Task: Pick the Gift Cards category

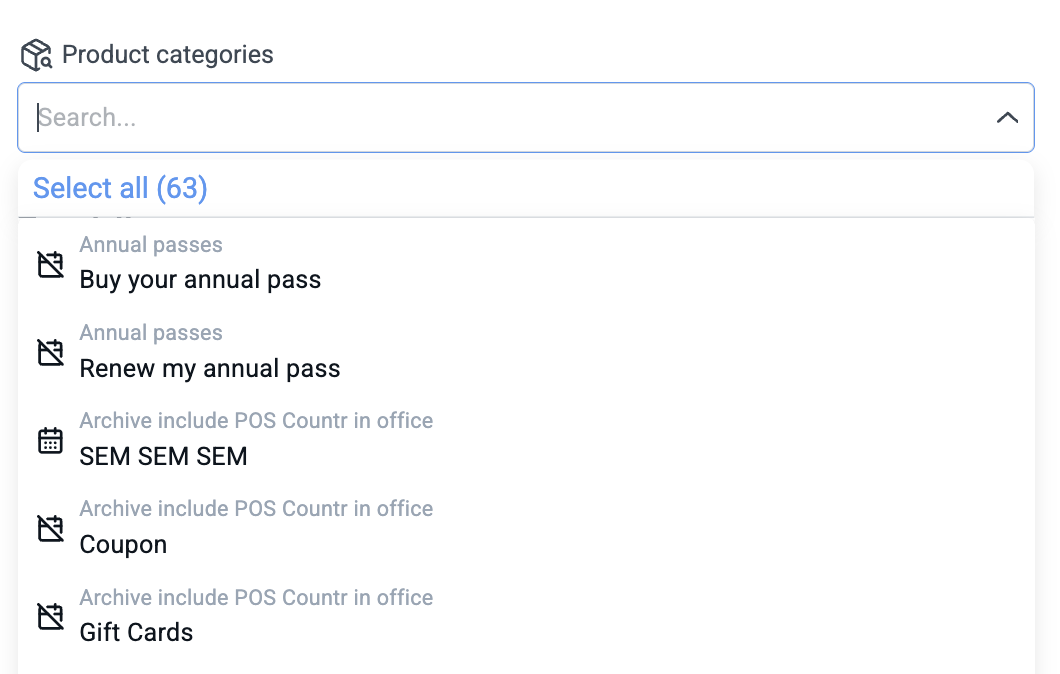Action: (x=526, y=617)
